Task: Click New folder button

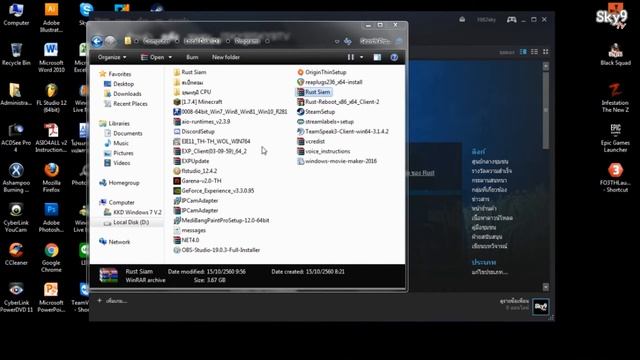Action: (x=226, y=57)
